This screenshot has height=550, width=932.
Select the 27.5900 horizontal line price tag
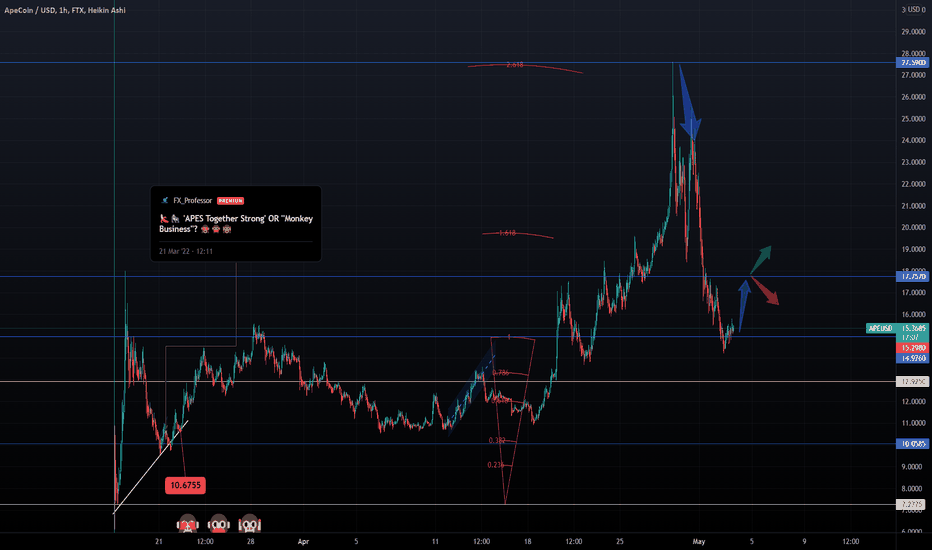point(912,62)
